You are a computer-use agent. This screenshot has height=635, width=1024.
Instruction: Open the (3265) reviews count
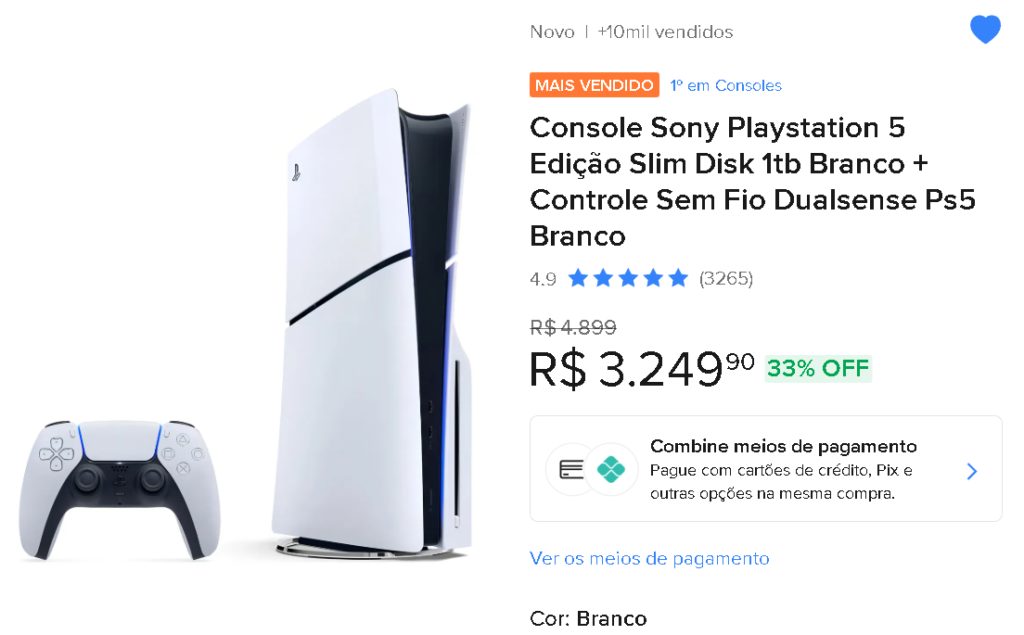click(x=726, y=278)
